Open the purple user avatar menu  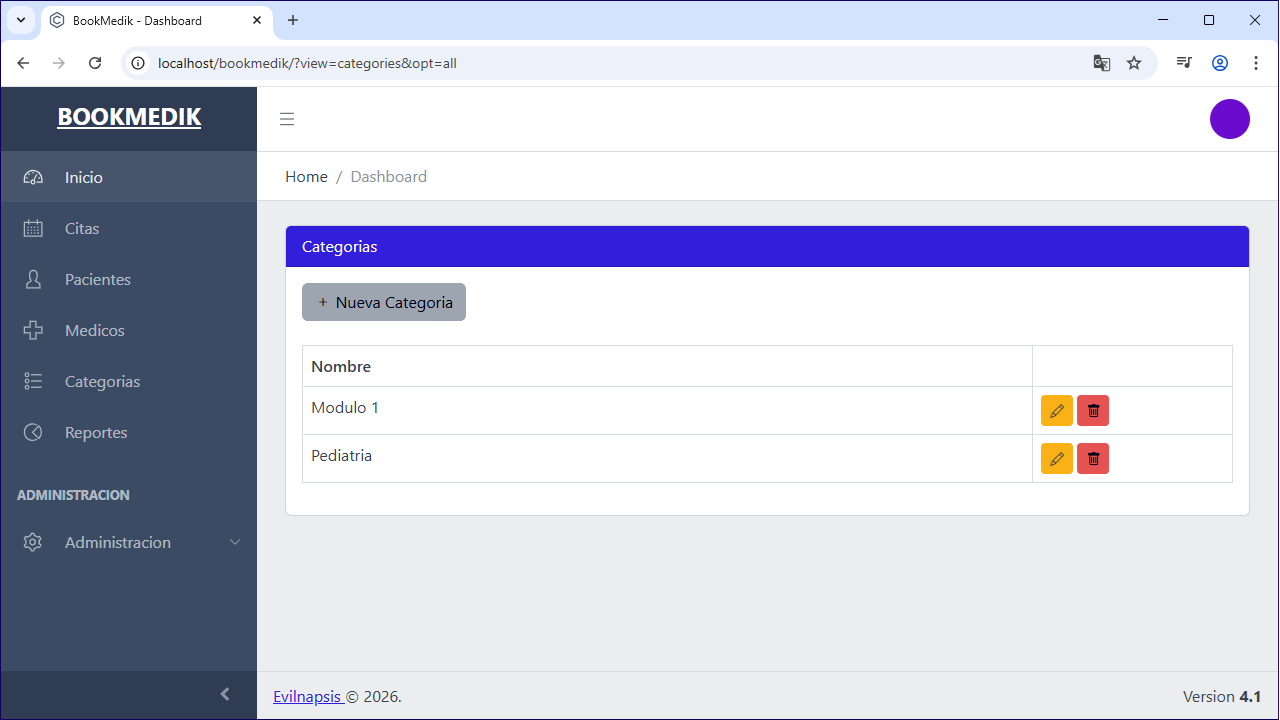click(x=1229, y=119)
